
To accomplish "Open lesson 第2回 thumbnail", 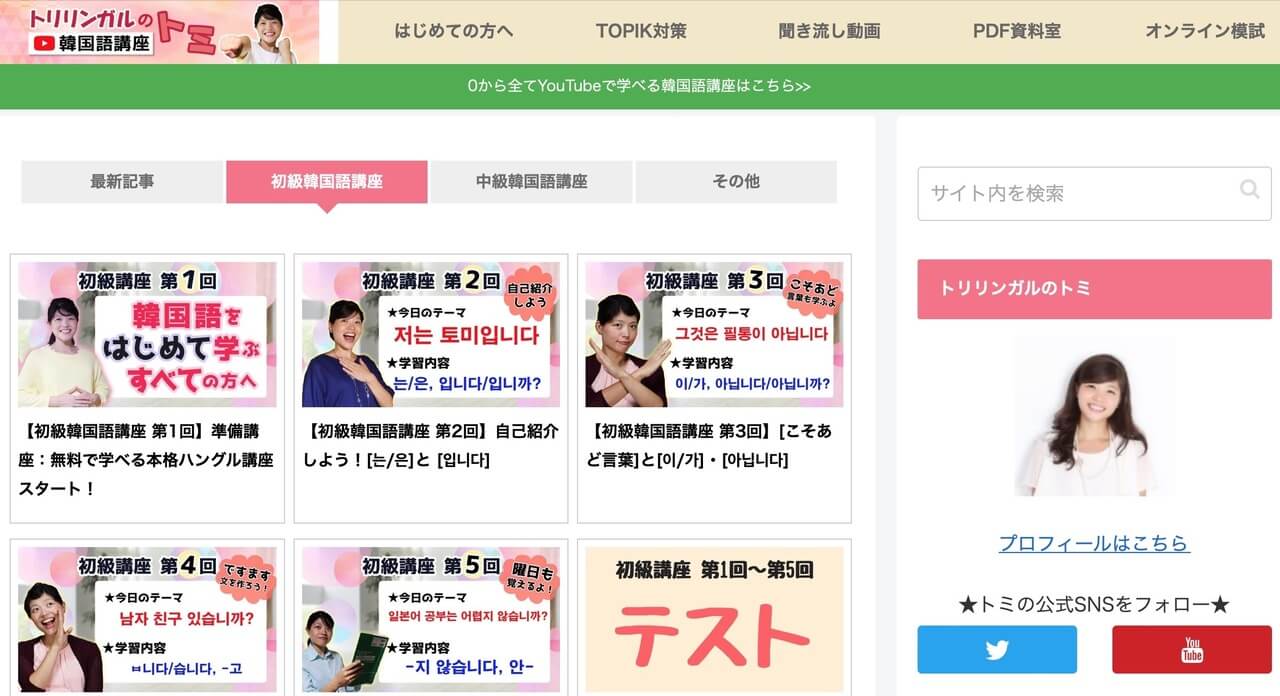I will [x=431, y=334].
